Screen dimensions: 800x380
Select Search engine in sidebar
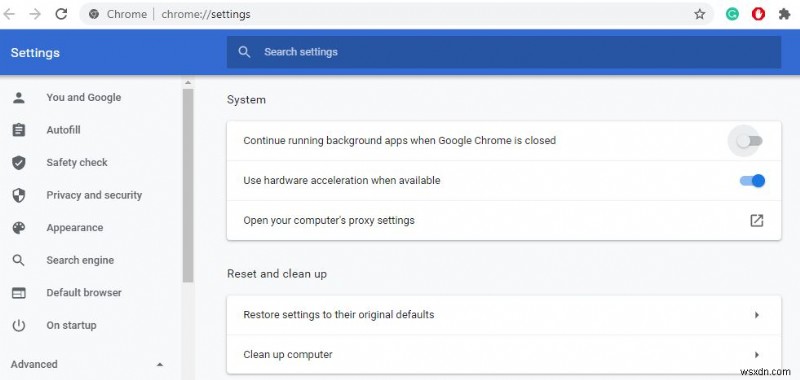[80, 260]
